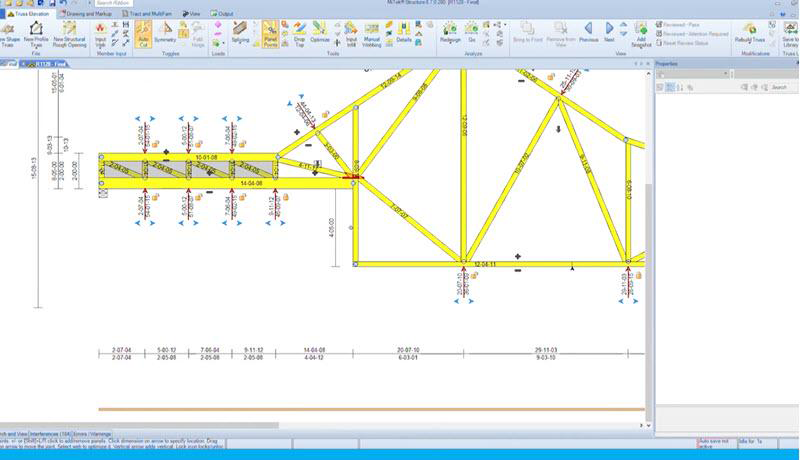Mark Reviewed - Attention Required

(x=692, y=34)
